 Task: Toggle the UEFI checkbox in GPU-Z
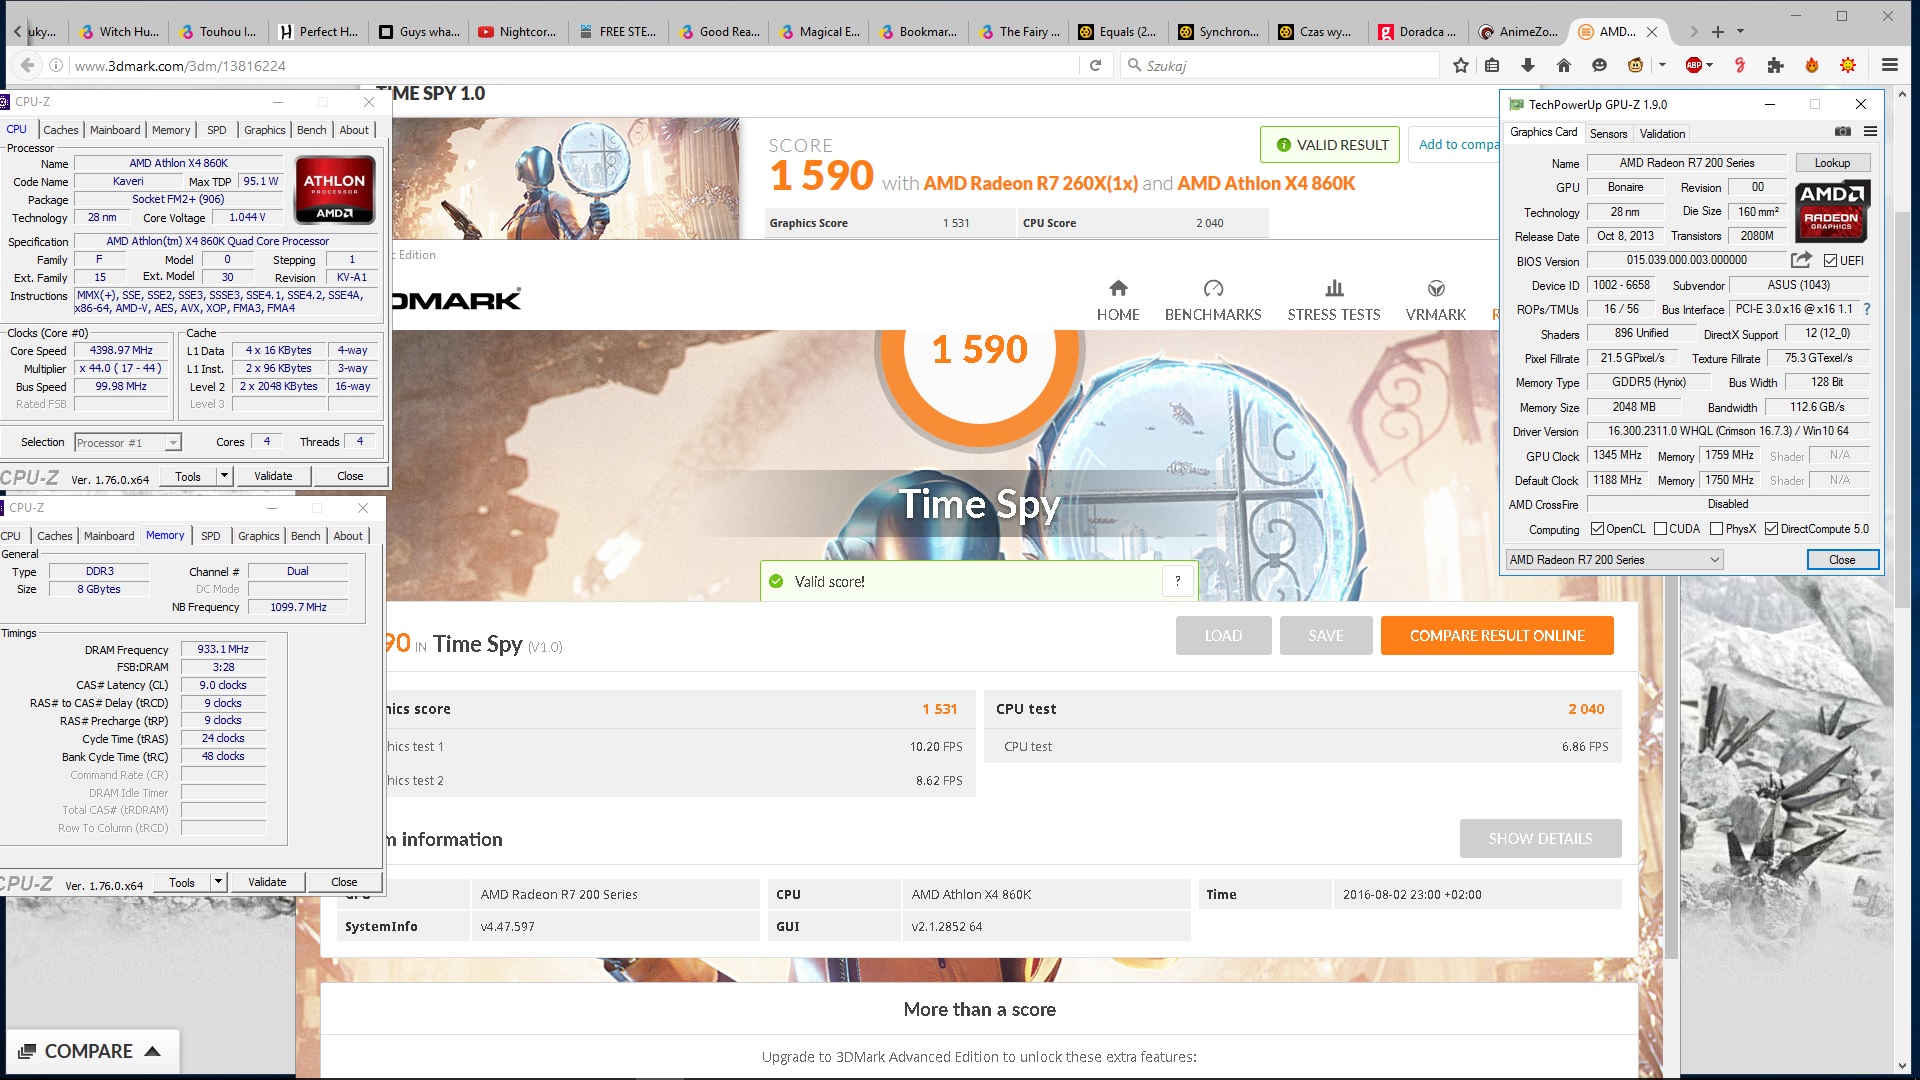coord(1830,261)
